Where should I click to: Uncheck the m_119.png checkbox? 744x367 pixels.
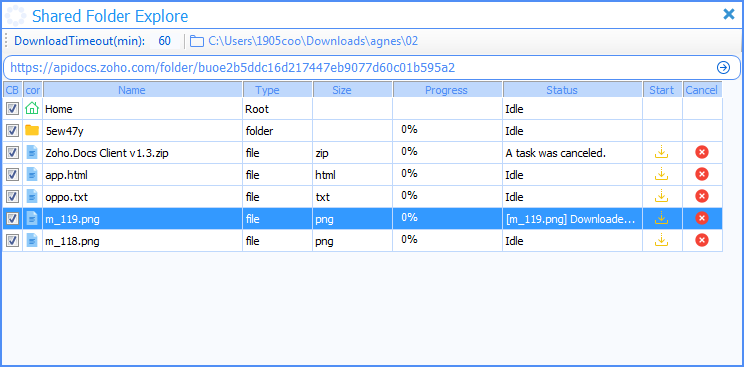(12, 218)
